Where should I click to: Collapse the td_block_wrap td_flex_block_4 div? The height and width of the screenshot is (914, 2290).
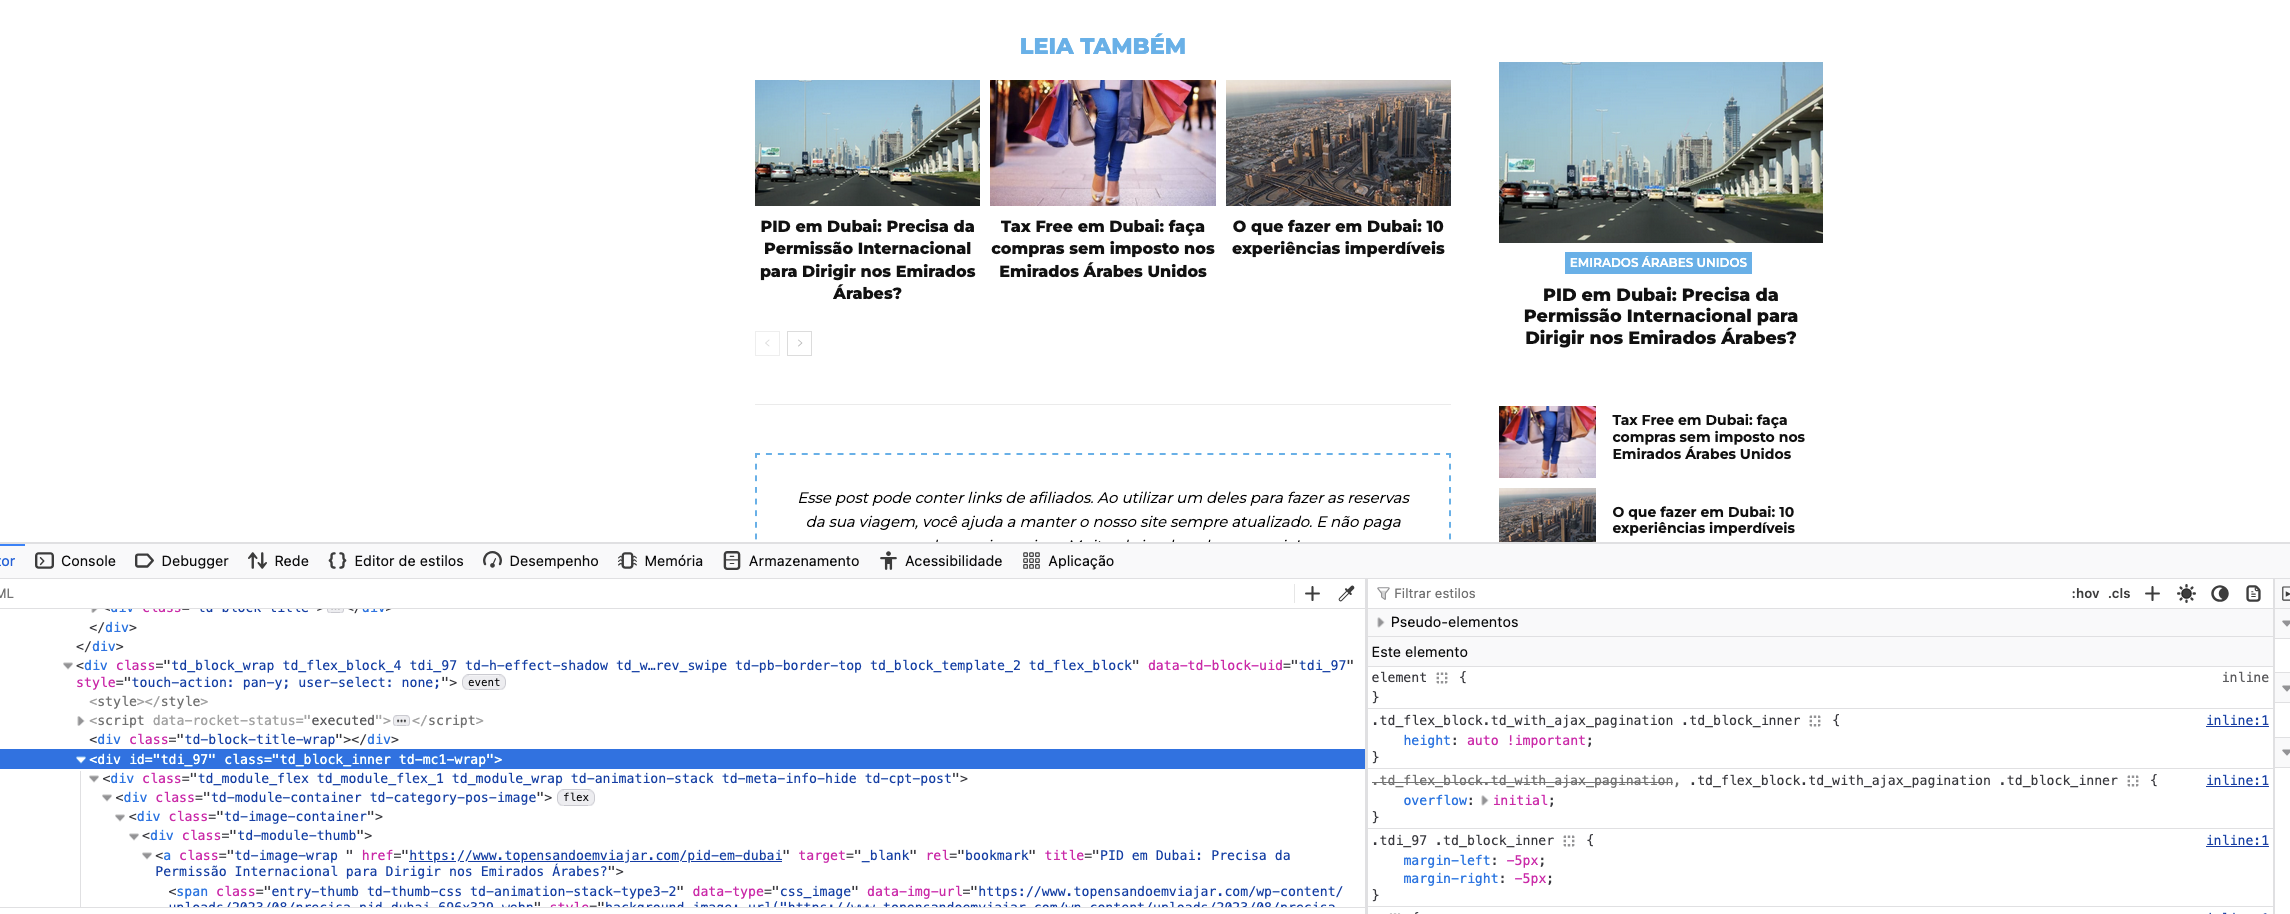[x=68, y=666]
